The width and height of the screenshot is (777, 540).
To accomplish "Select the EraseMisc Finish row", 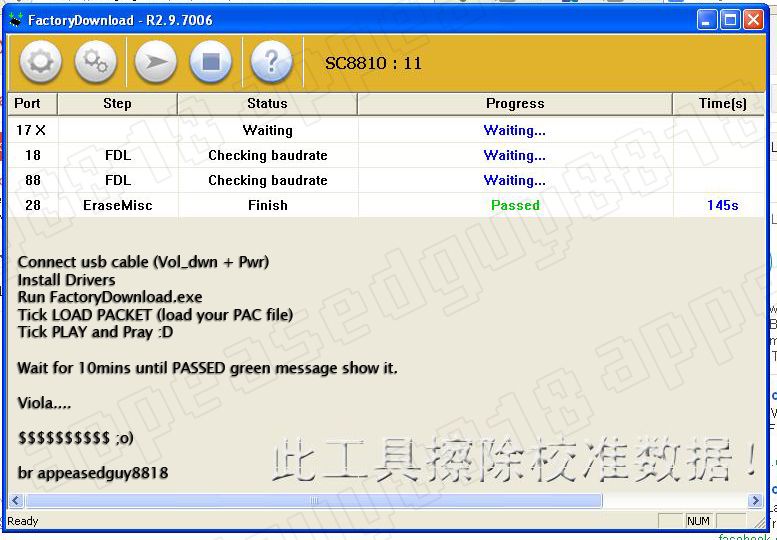I will 267,205.
